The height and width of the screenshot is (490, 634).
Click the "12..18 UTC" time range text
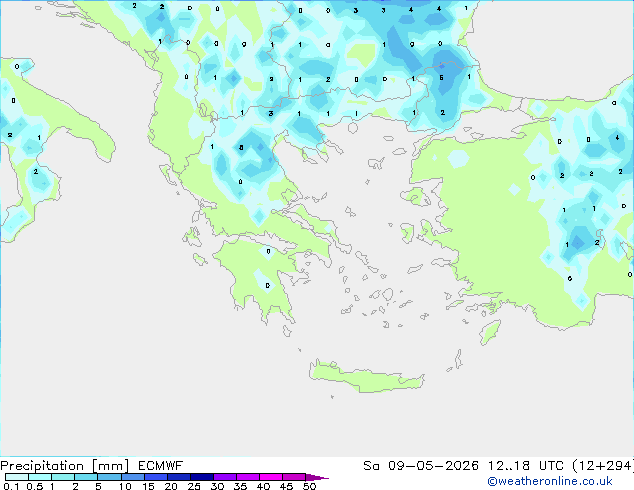coord(526,466)
